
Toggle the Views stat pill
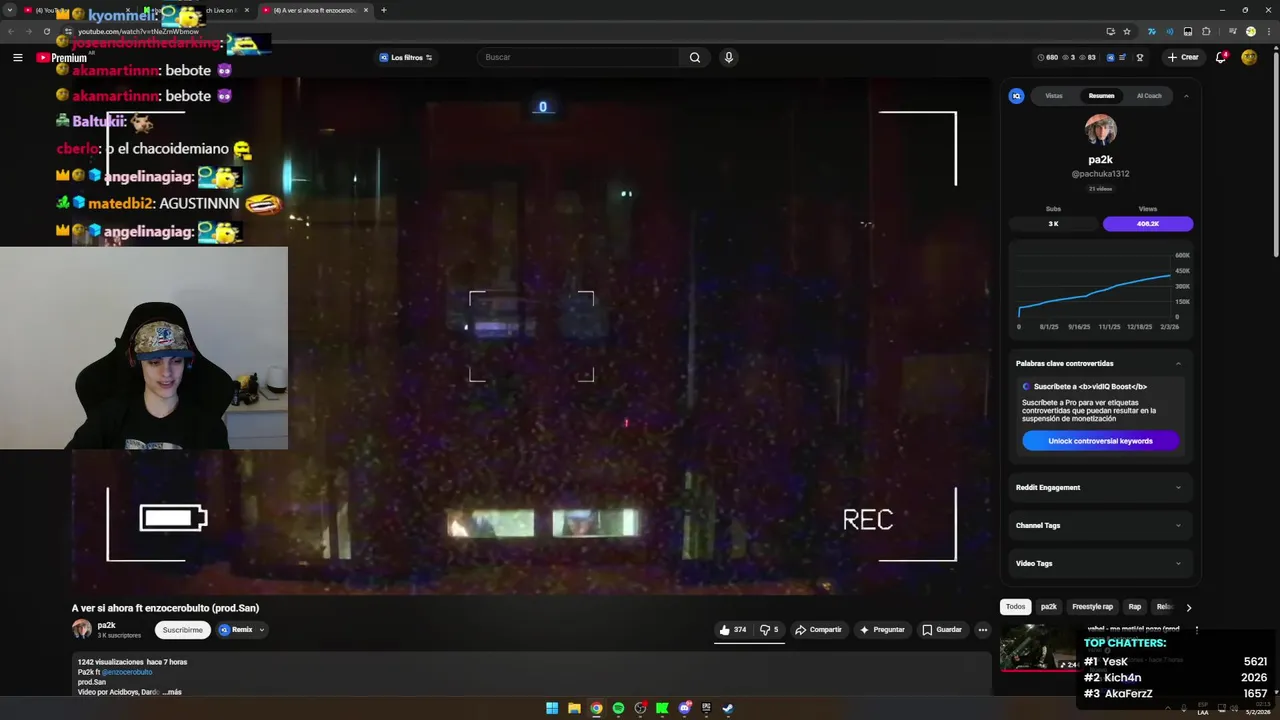point(1148,224)
